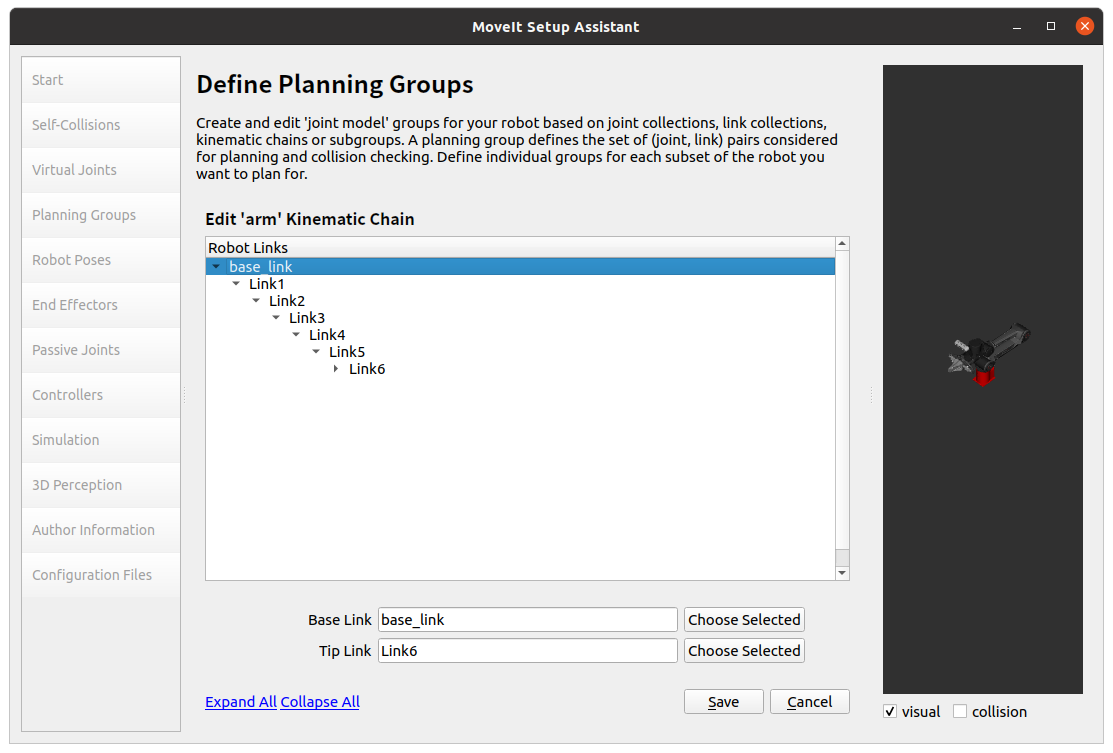Viewport: 1113px width, 753px height.
Task: Minimize the MoveIt Setup Assistant window
Action: click(x=1017, y=27)
